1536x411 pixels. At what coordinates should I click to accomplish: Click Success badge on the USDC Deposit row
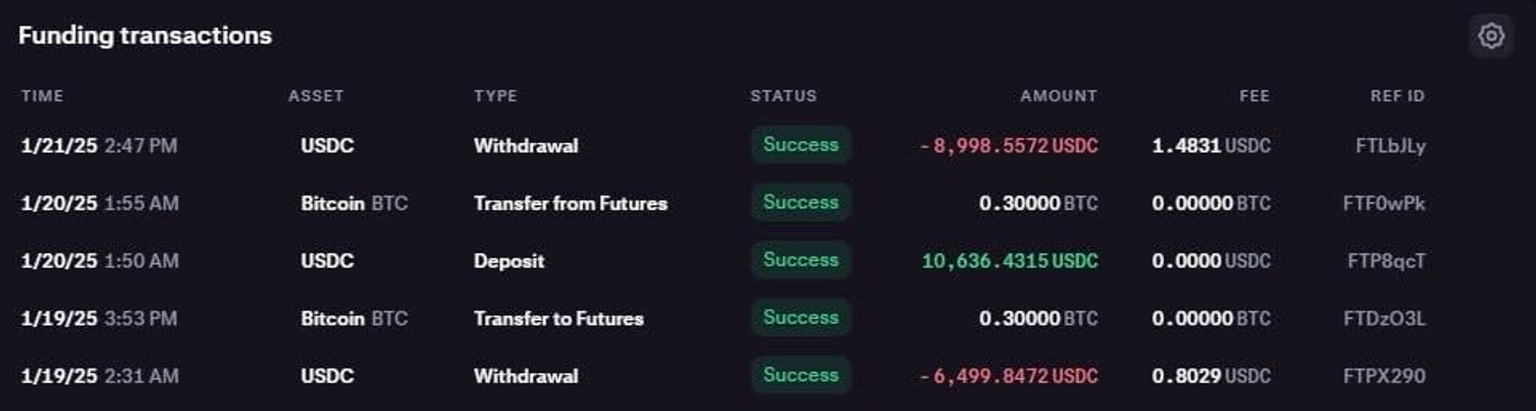click(801, 260)
